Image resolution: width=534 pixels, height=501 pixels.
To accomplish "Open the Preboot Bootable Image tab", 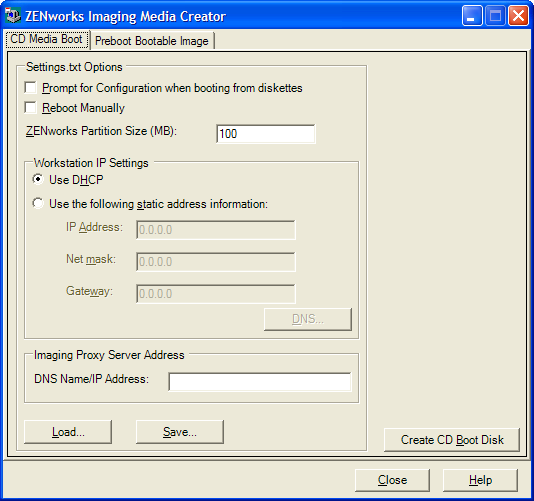I will 152,41.
